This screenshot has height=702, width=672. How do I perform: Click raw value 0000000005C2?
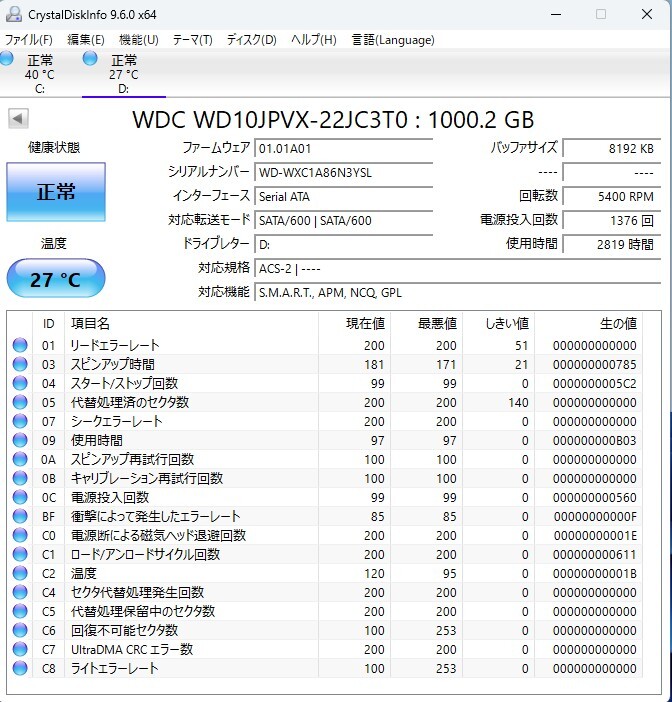[595, 384]
